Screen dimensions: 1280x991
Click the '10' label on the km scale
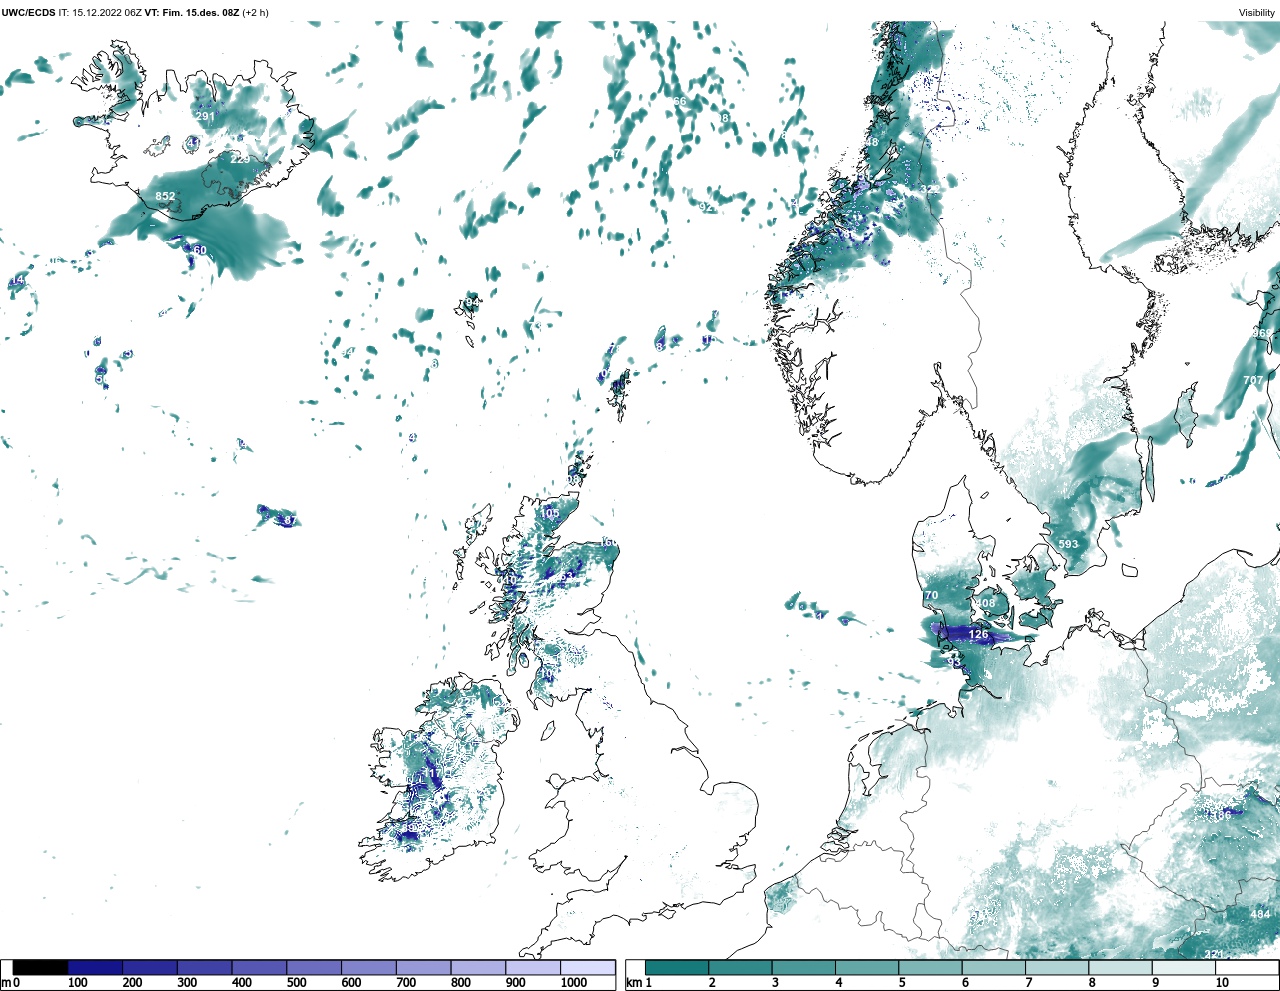pyautogui.click(x=1221, y=983)
